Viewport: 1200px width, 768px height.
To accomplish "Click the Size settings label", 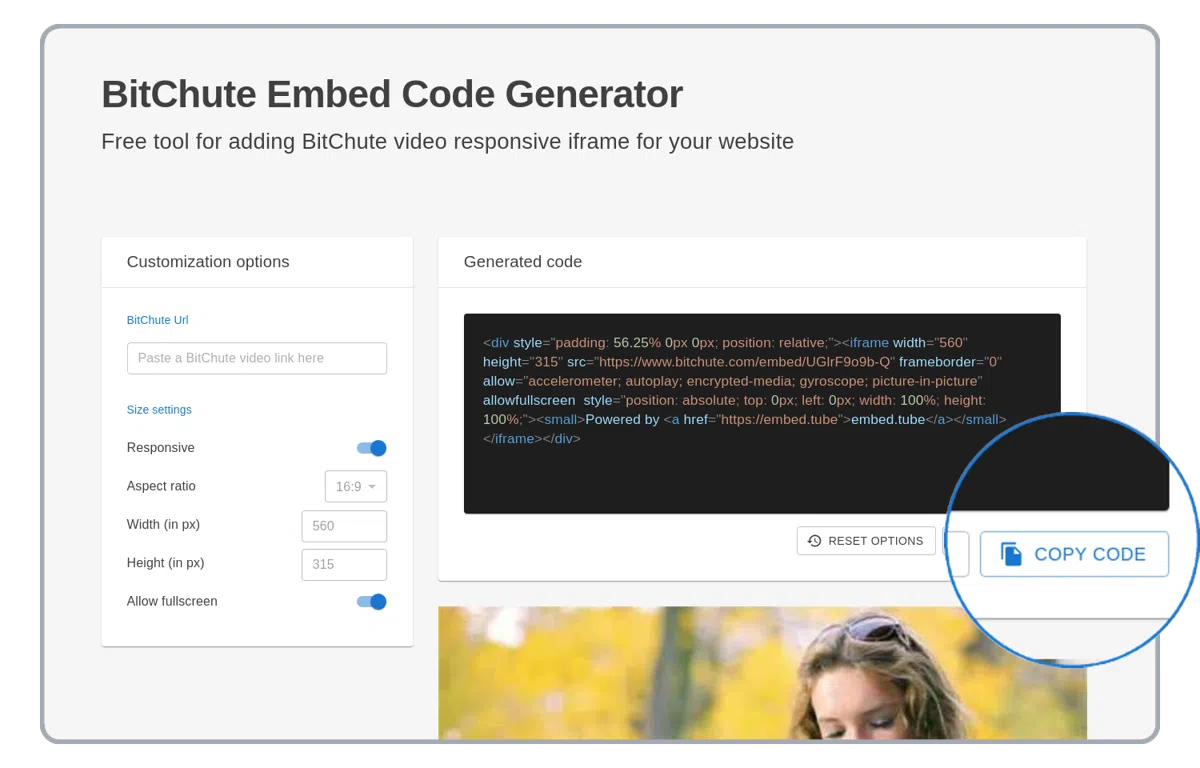I will click(159, 410).
